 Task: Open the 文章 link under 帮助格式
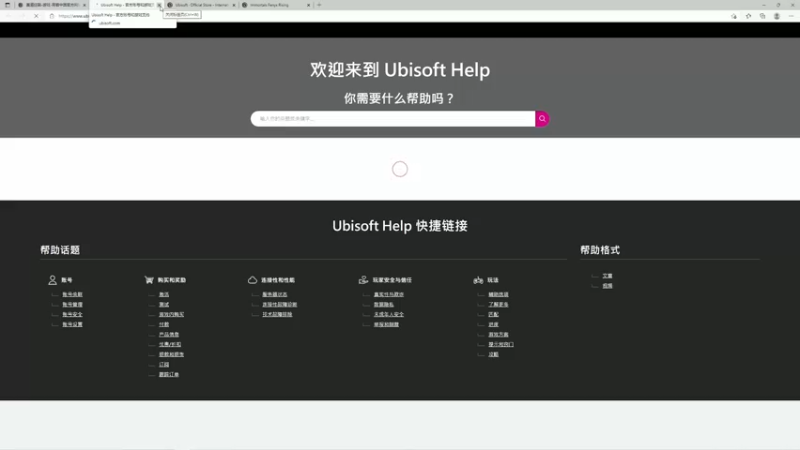point(607,276)
